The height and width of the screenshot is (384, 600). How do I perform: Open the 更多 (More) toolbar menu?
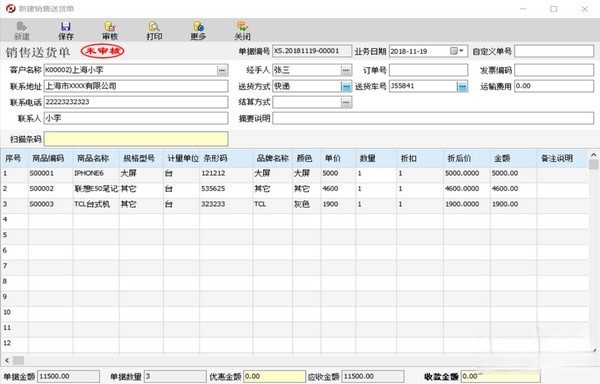point(198,31)
